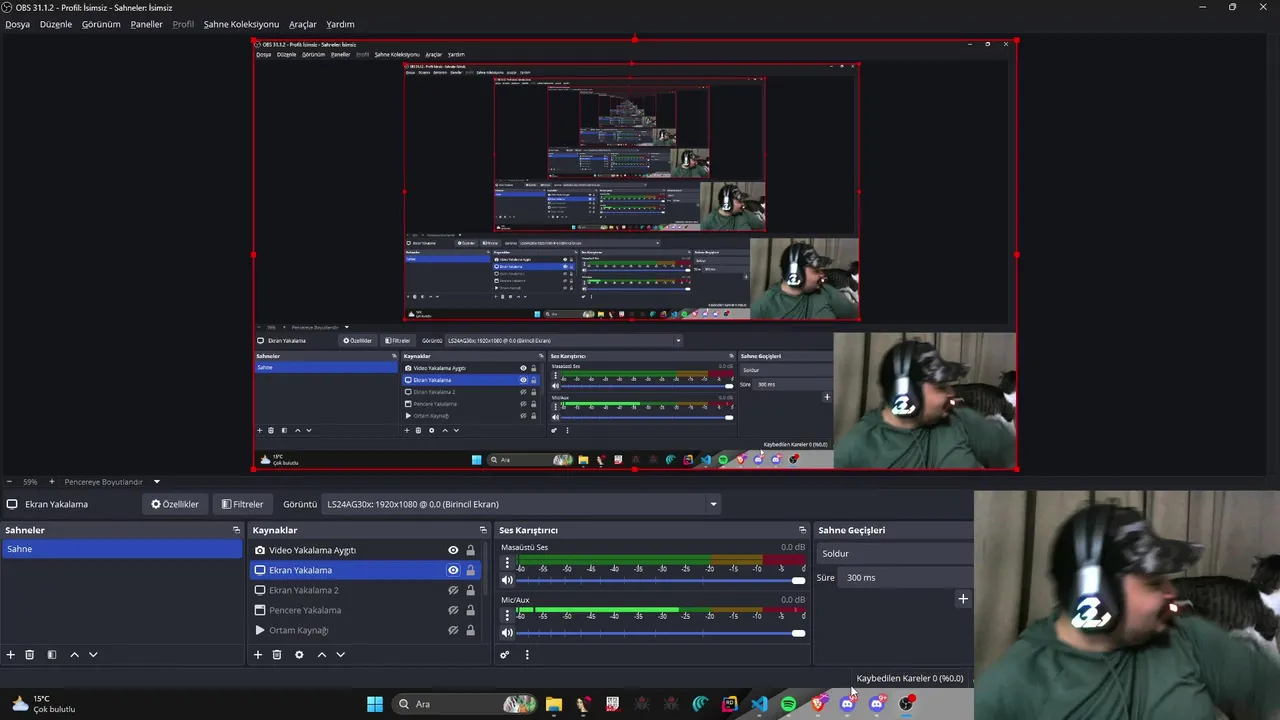Pop out the Ses Karıştırıcı dock panel
This screenshot has height=720, width=1280.
(x=802, y=530)
